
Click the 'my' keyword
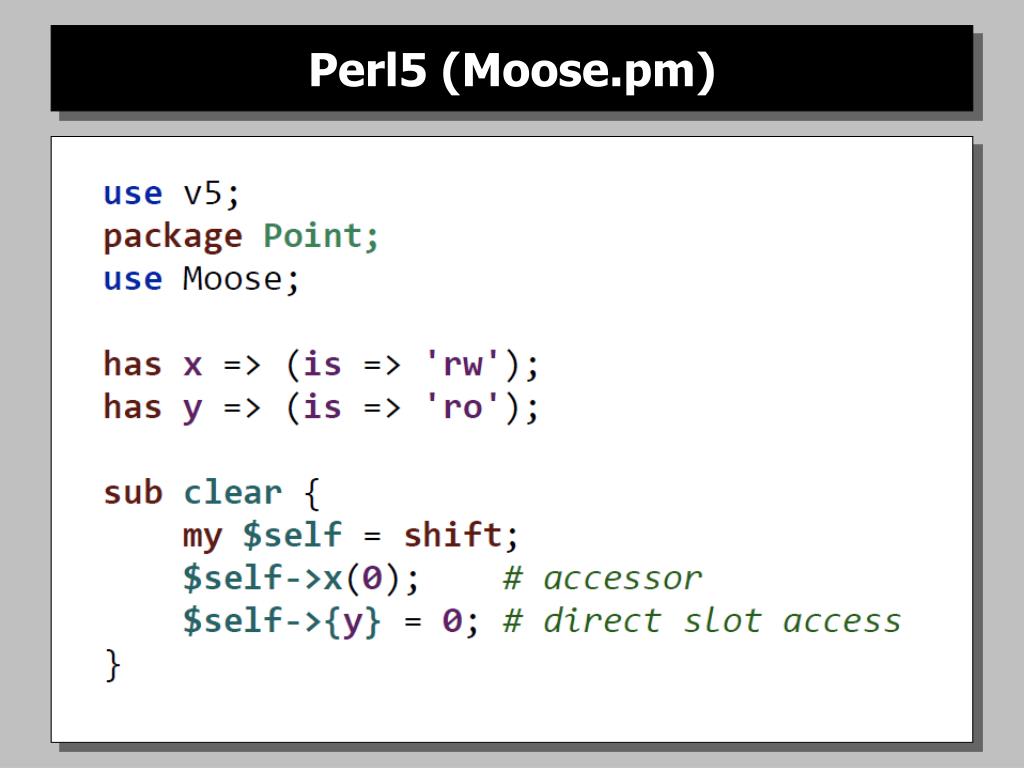pos(202,537)
